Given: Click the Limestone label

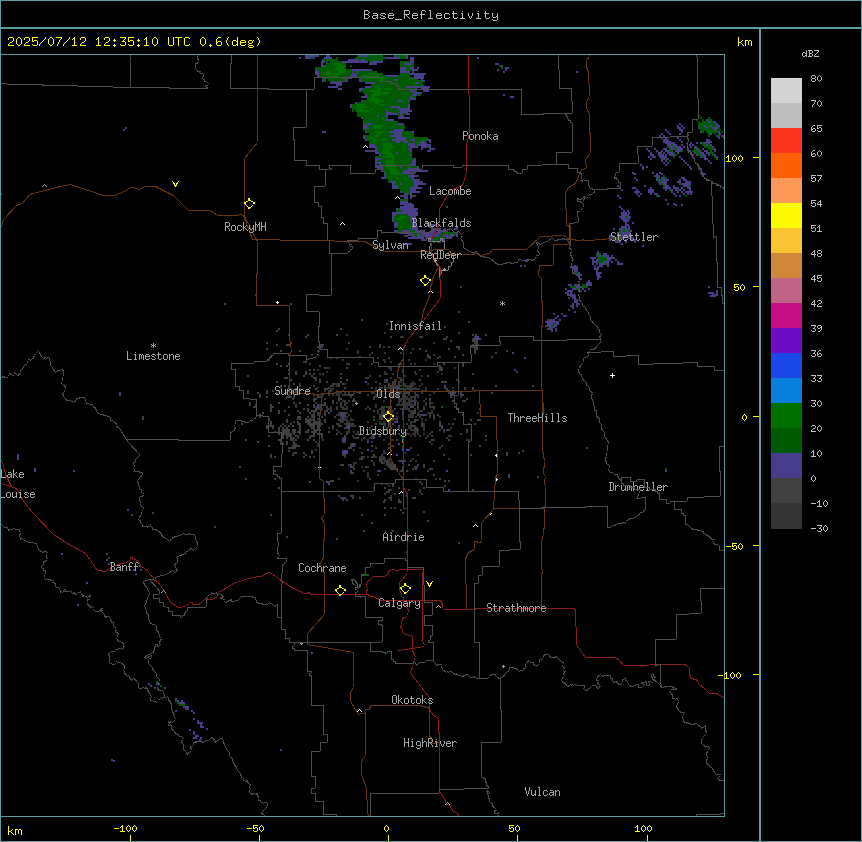Looking at the screenshot, I should [153, 356].
